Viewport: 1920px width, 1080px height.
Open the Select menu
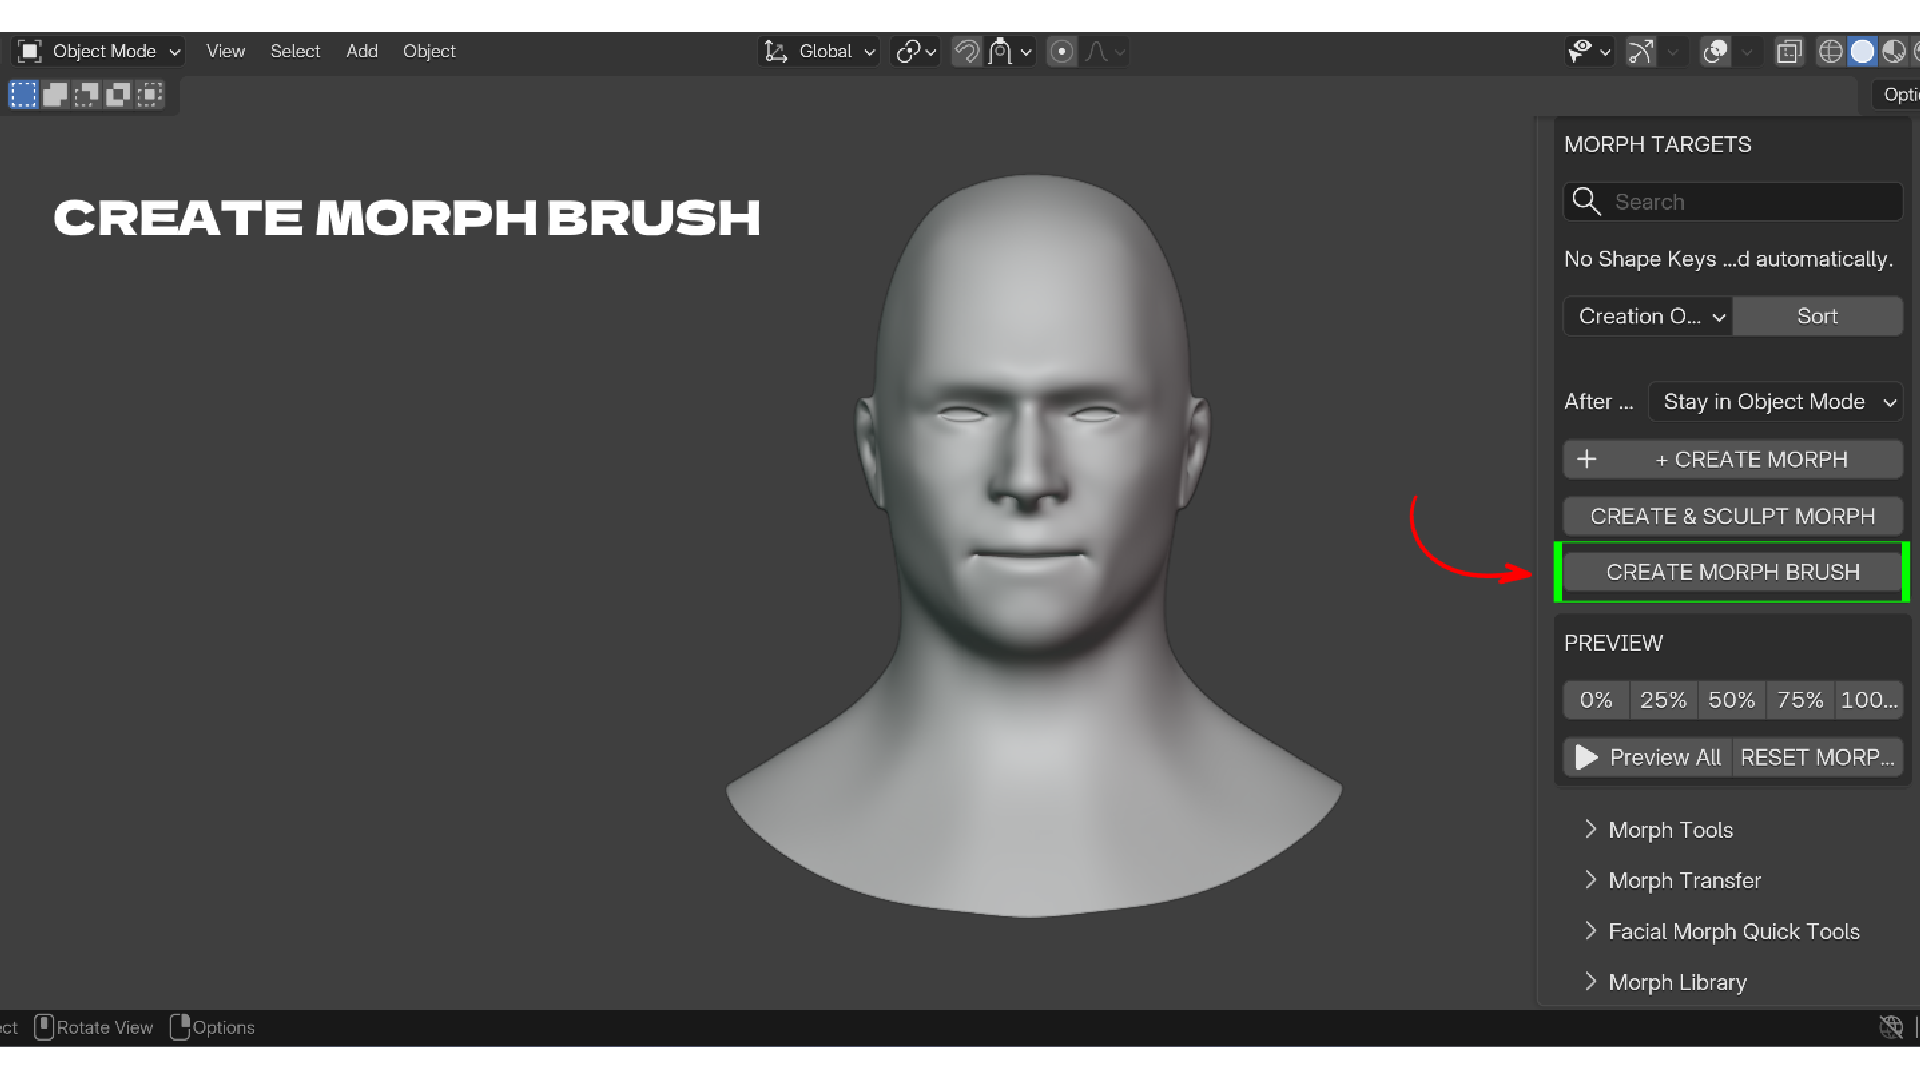[295, 51]
